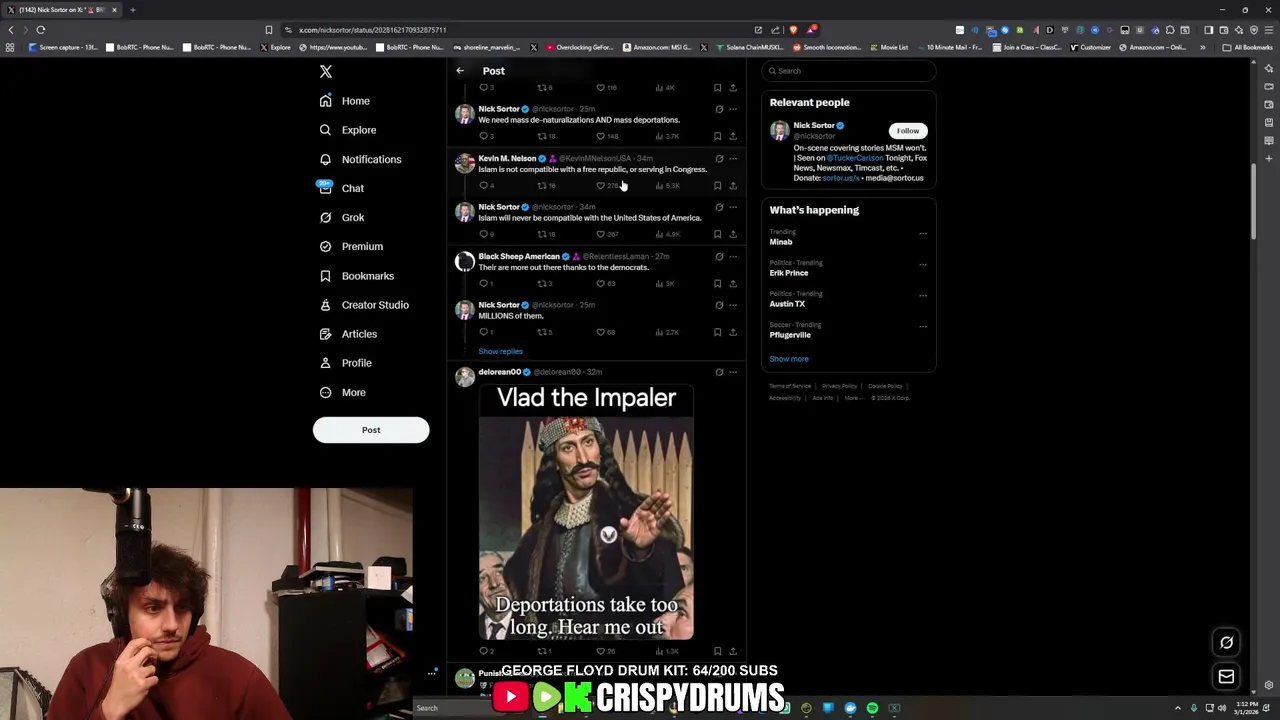Bookmark "MILLIONS of them." reply
The height and width of the screenshot is (720, 1280).
tap(717, 333)
